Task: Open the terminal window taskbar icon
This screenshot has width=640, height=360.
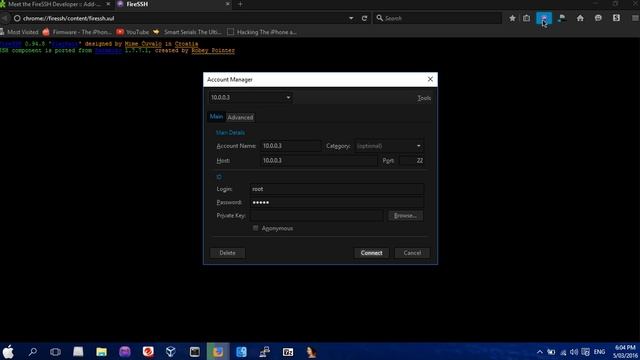Action: point(195,351)
